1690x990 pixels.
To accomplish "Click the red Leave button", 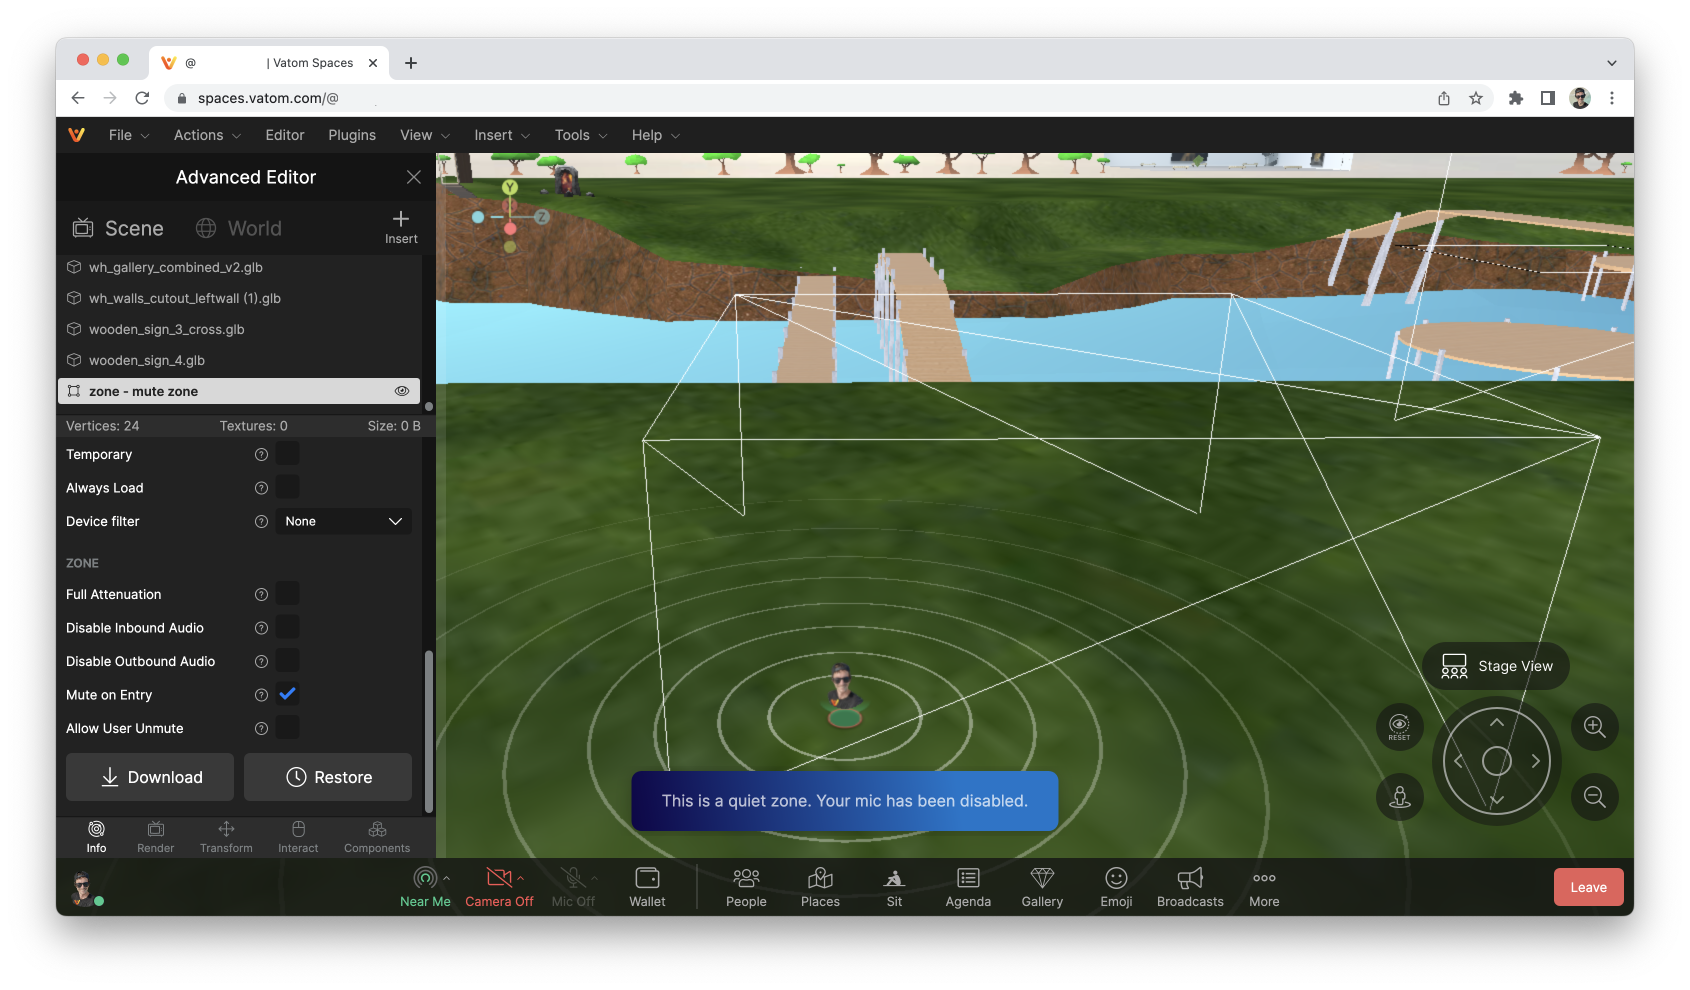I will [x=1588, y=887].
